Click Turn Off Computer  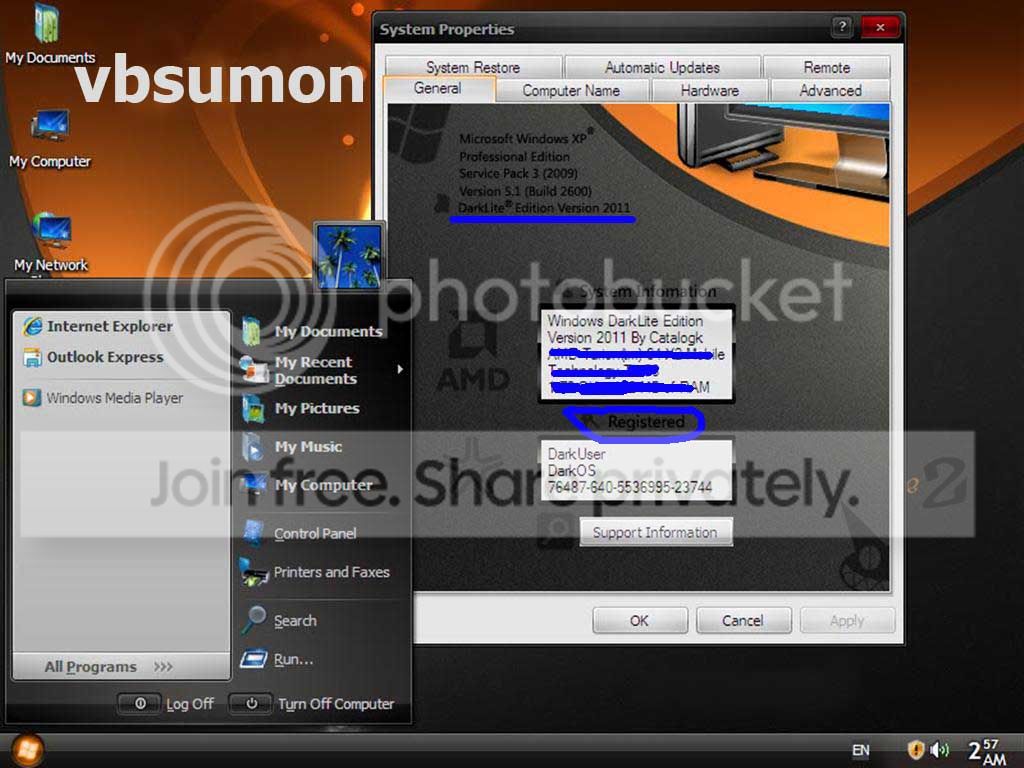(x=312, y=704)
